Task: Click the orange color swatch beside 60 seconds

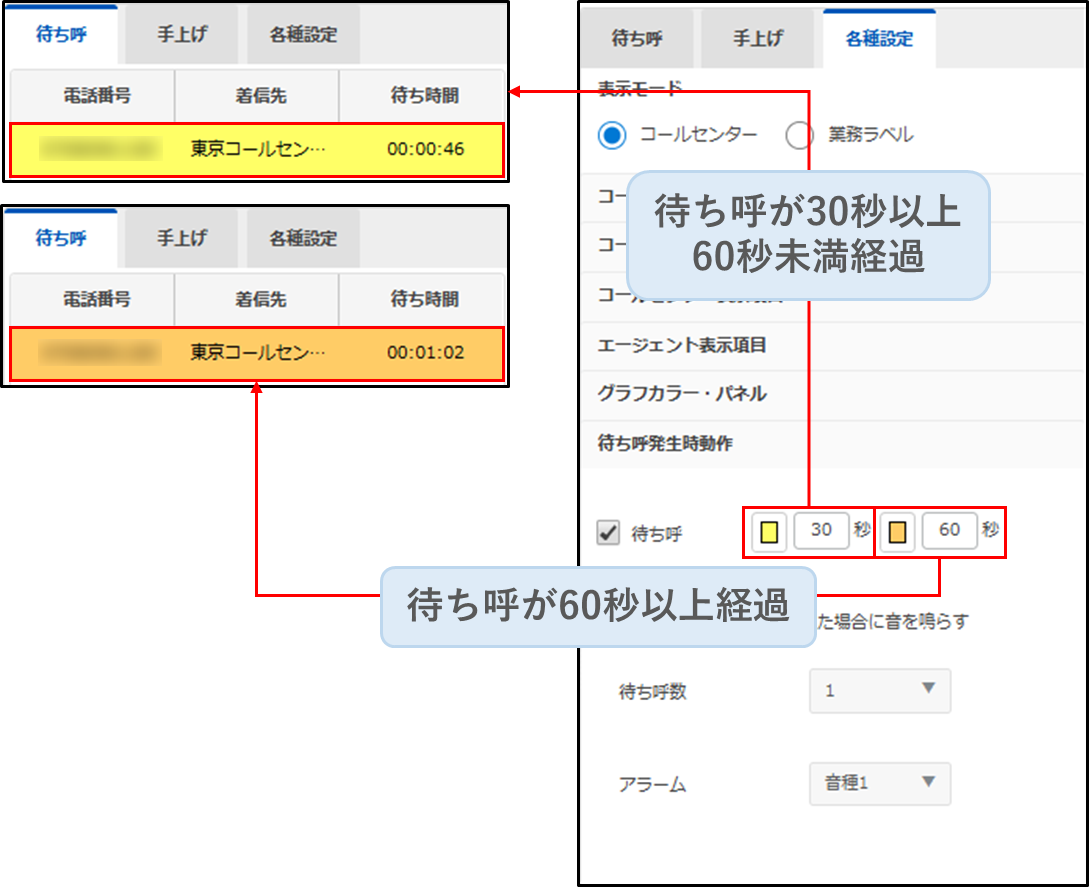Action: (898, 532)
